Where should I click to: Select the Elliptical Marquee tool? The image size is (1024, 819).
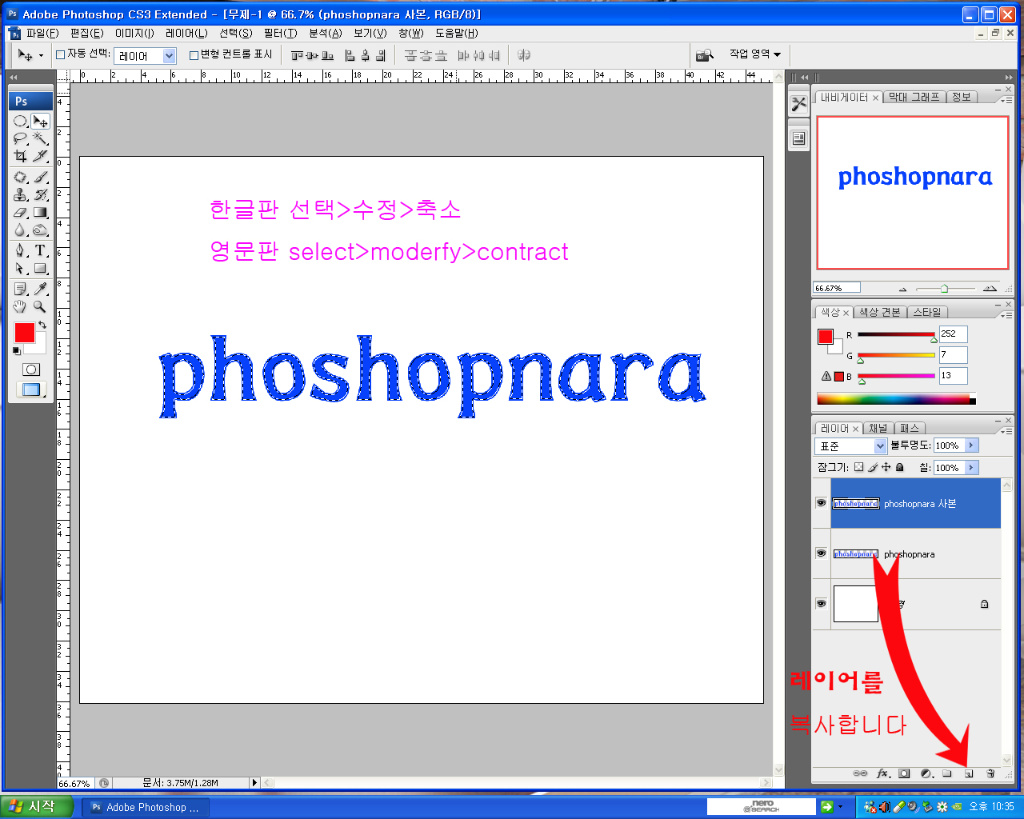click(x=20, y=121)
